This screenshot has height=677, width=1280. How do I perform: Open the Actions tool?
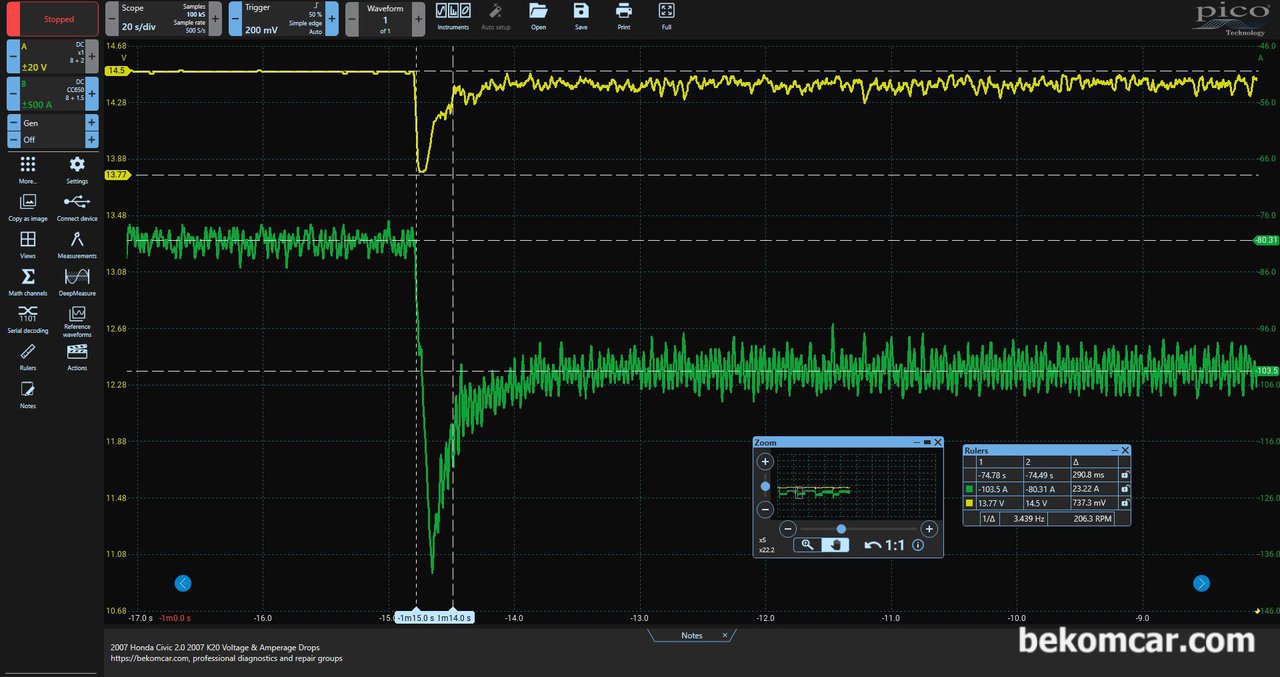click(x=77, y=356)
